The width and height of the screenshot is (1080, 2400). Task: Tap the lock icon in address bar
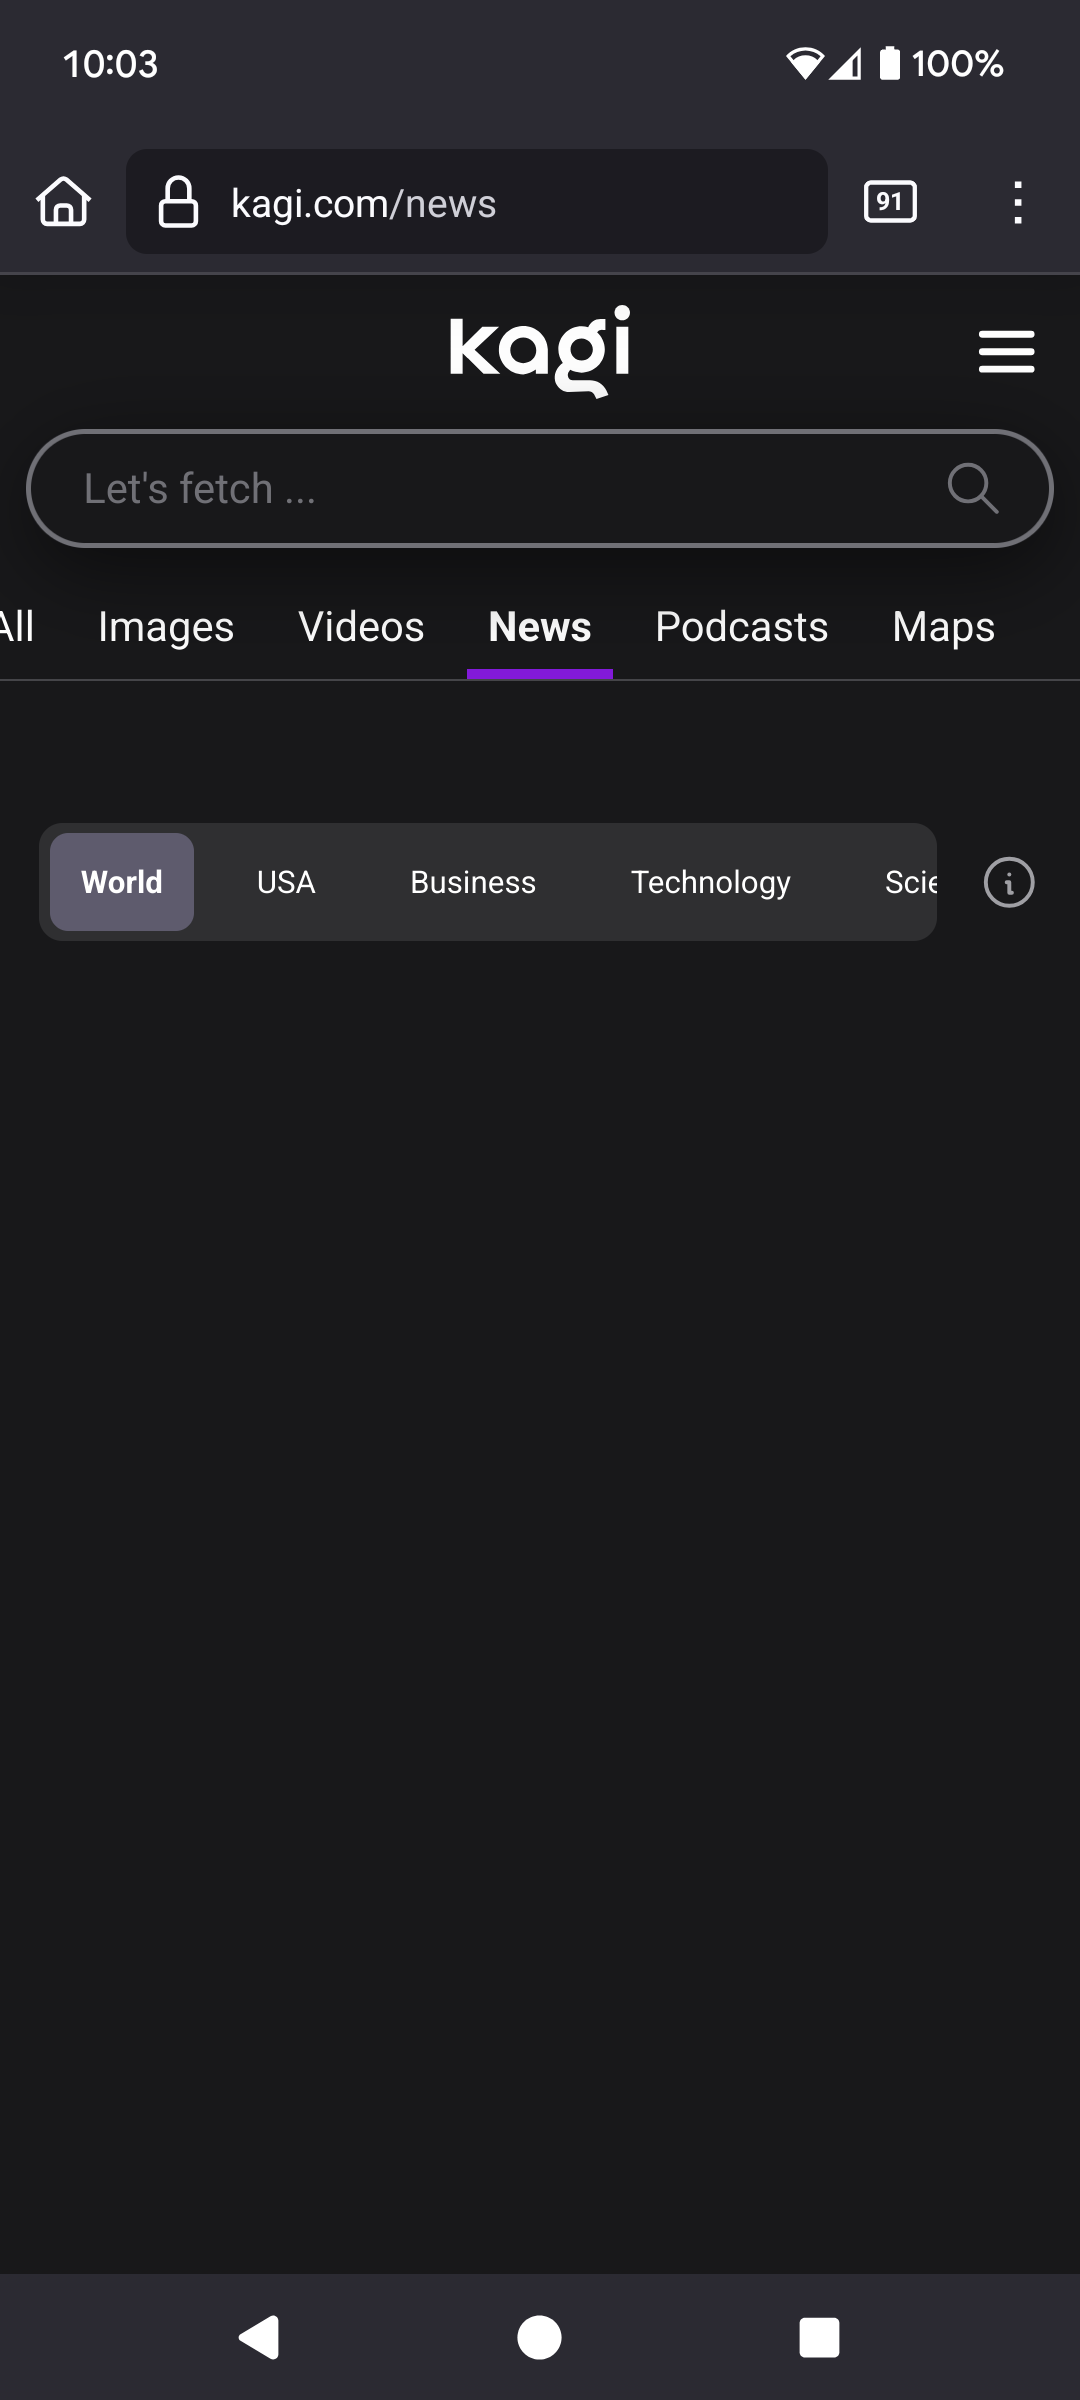[x=179, y=202]
